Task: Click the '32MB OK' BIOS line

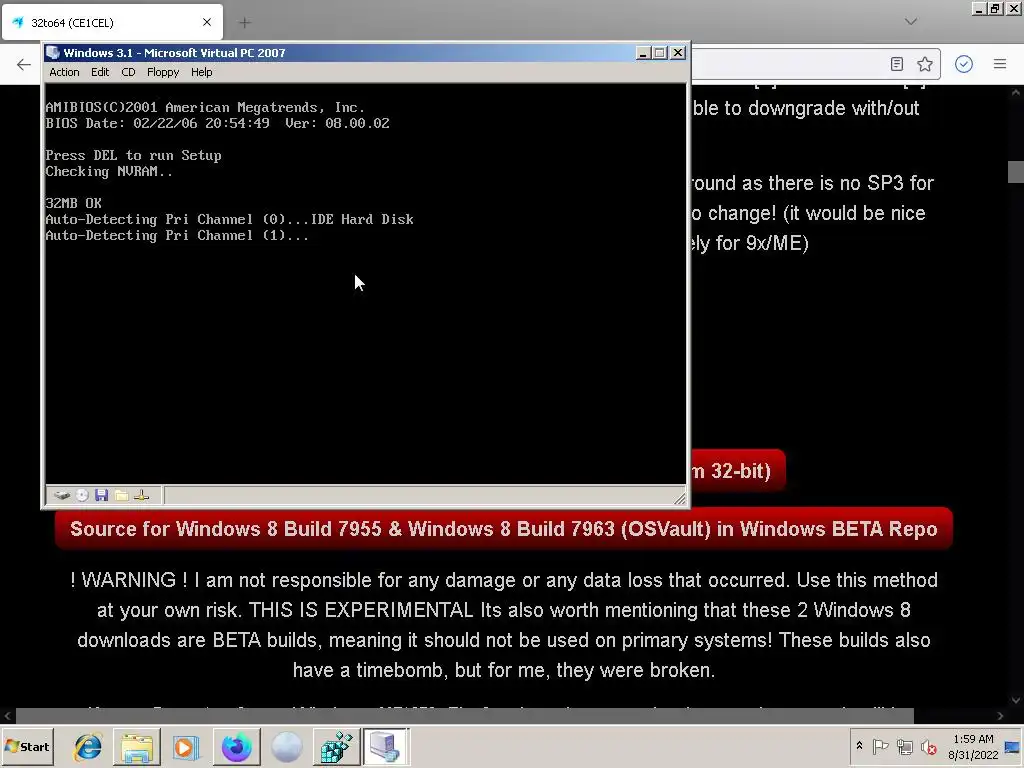Action: click(x=73, y=203)
